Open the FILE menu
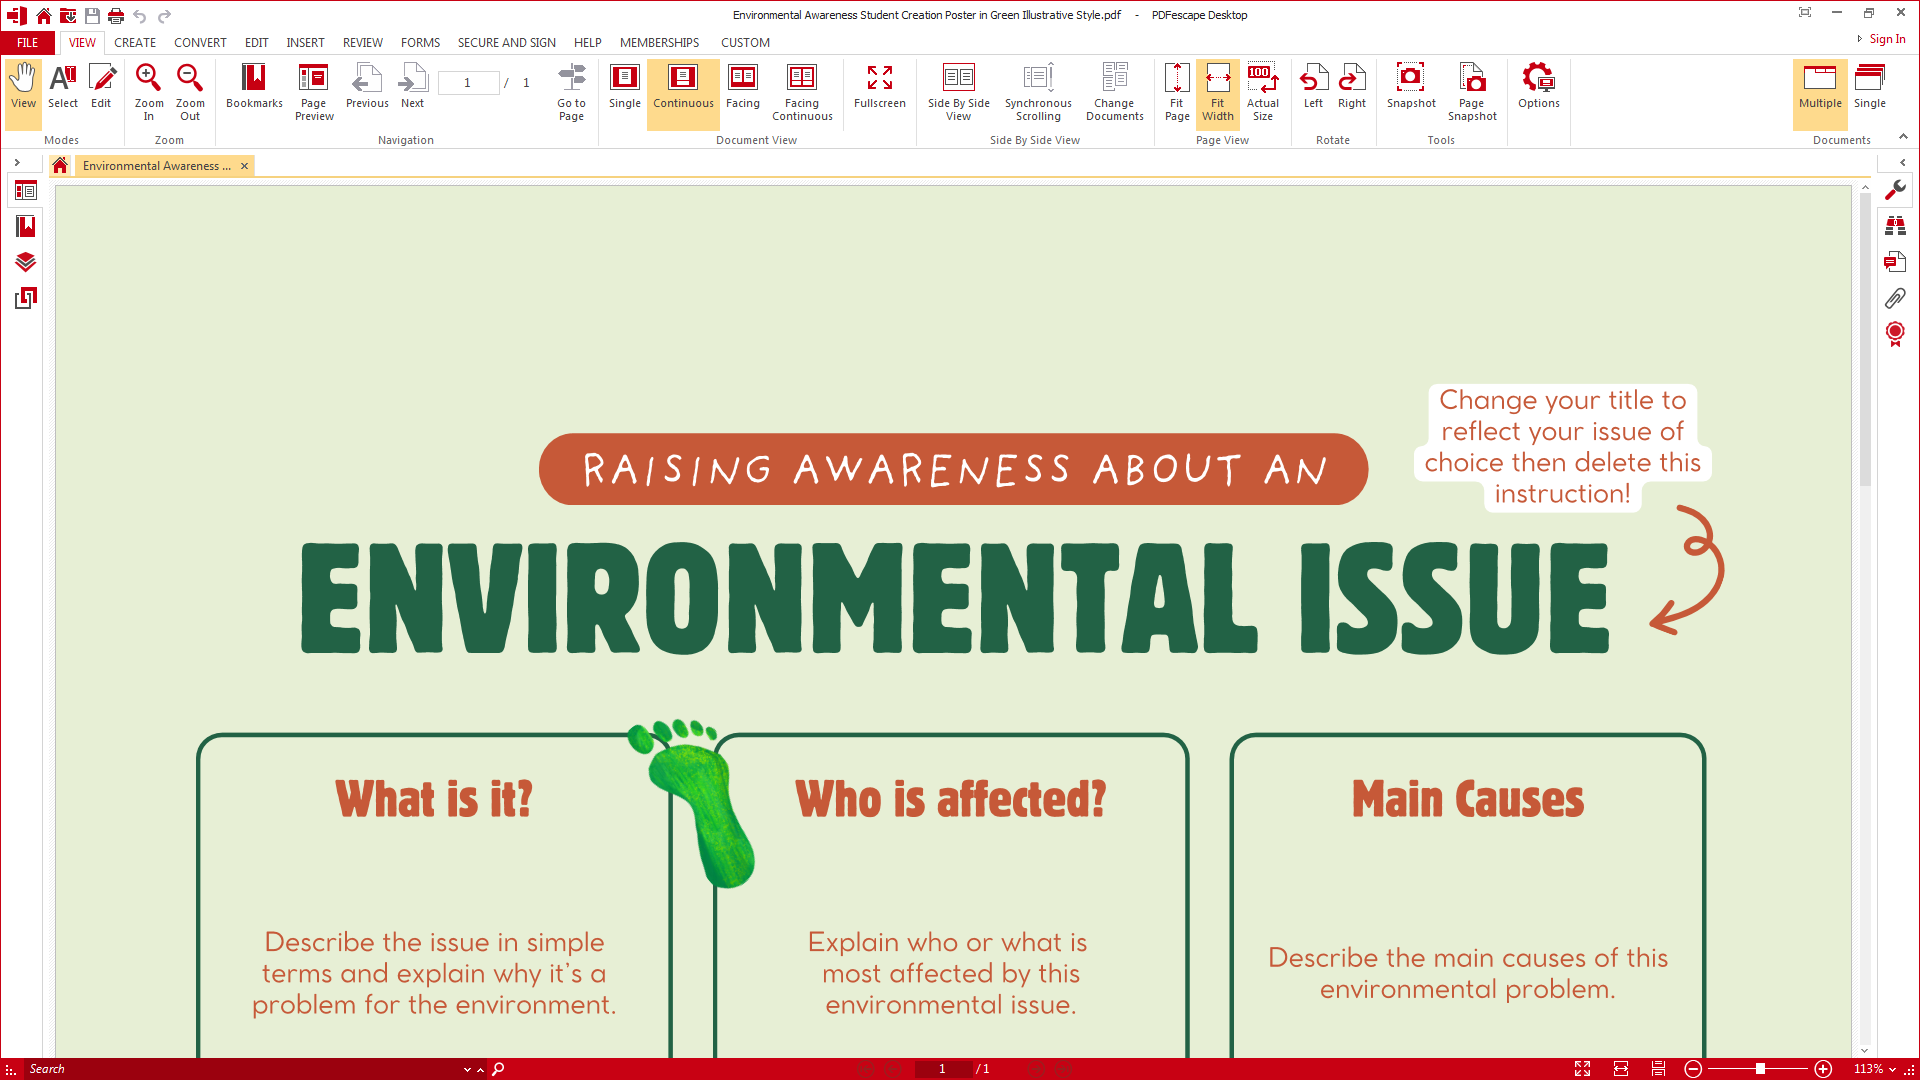This screenshot has height=1080, width=1920. pyautogui.click(x=28, y=43)
